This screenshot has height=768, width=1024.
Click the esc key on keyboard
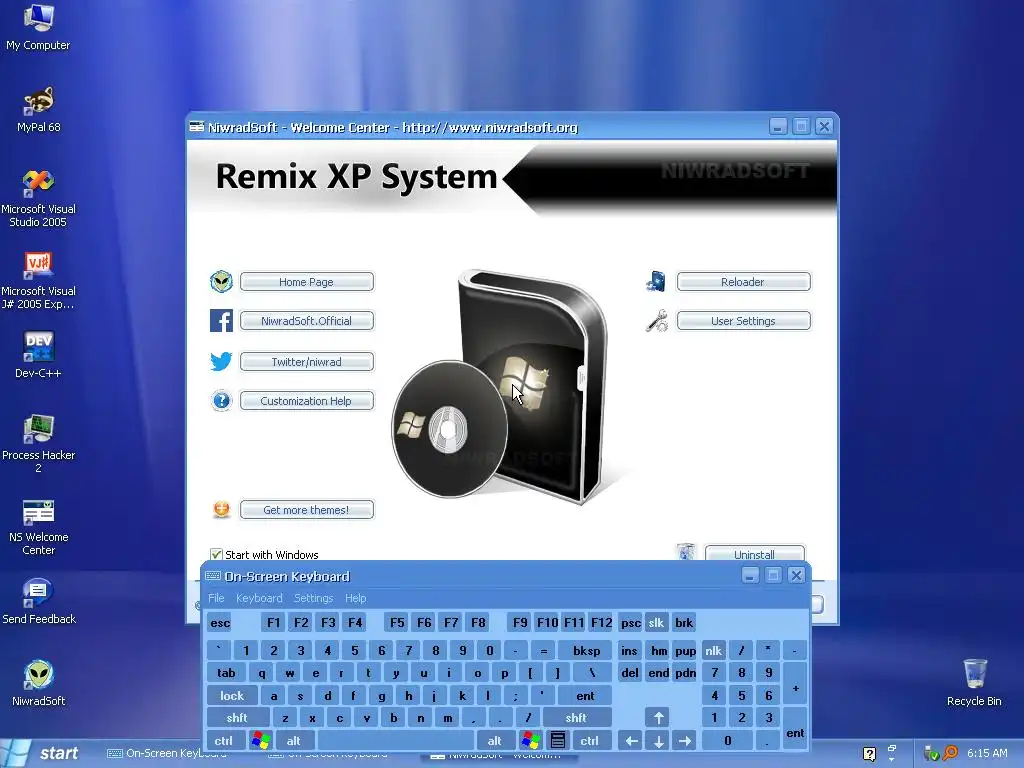220,622
